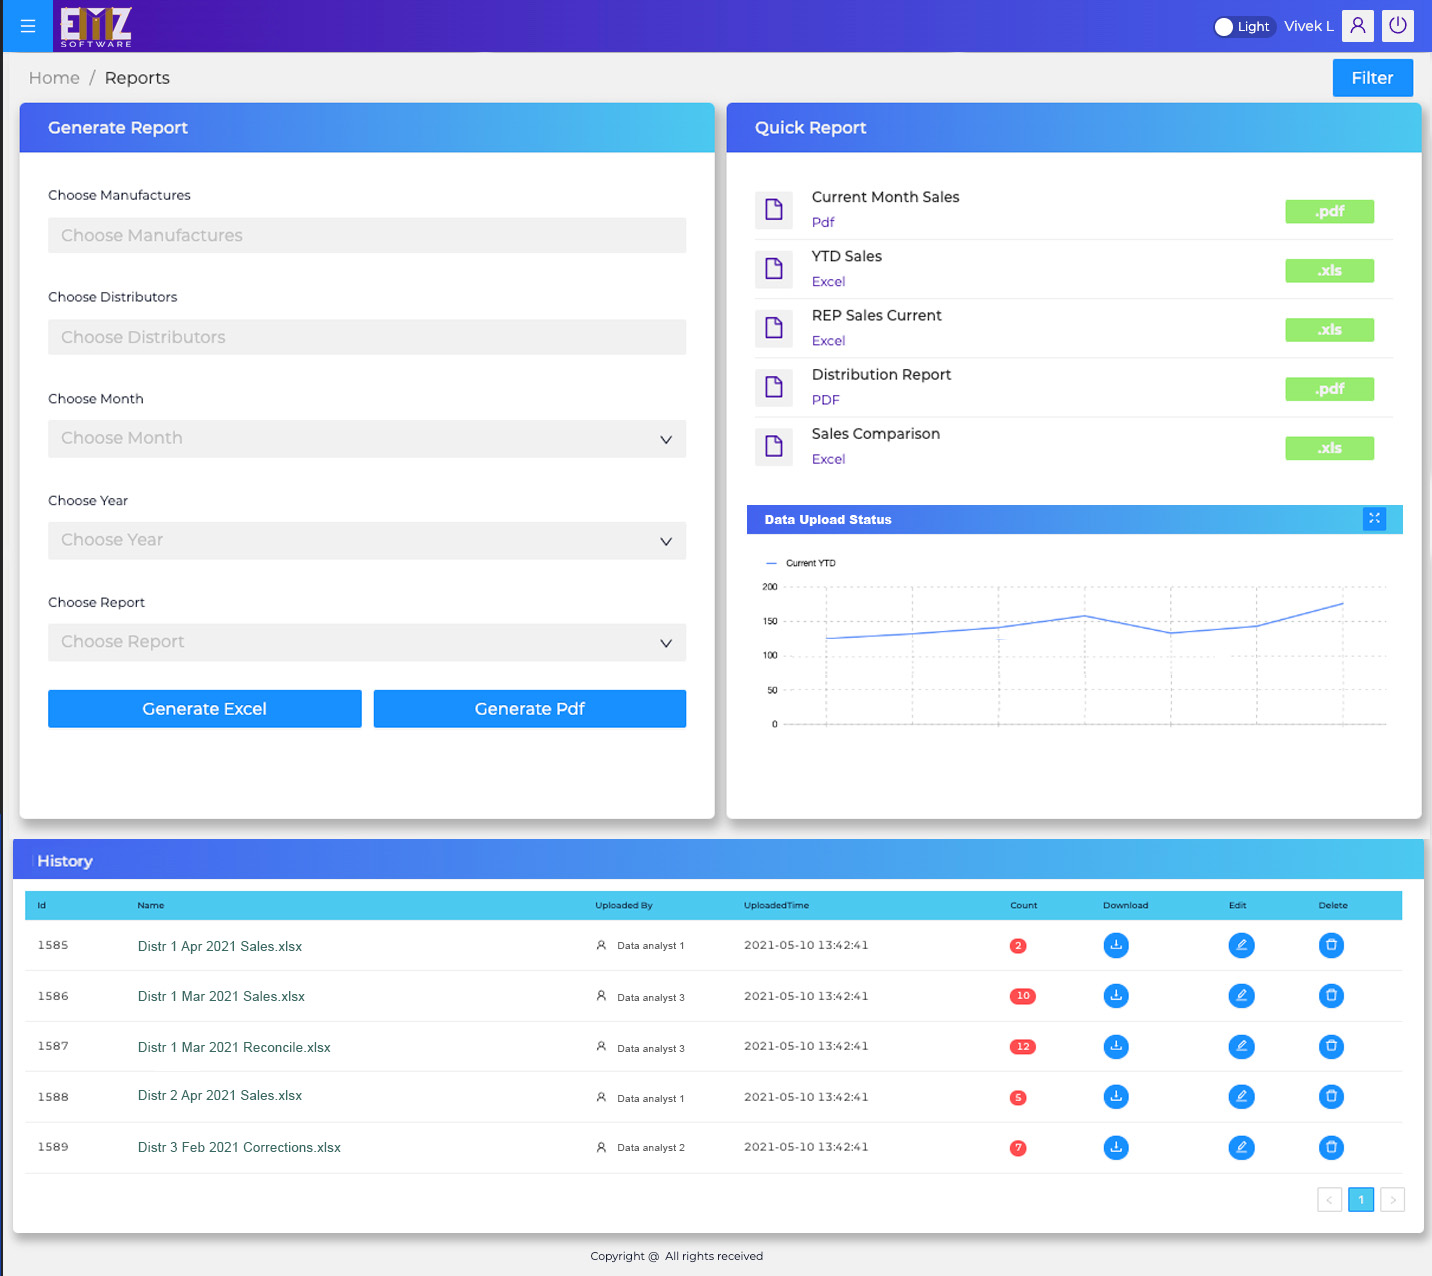Open the Choose Report dropdown
The height and width of the screenshot is (1276, 1432).
point(366,642)
